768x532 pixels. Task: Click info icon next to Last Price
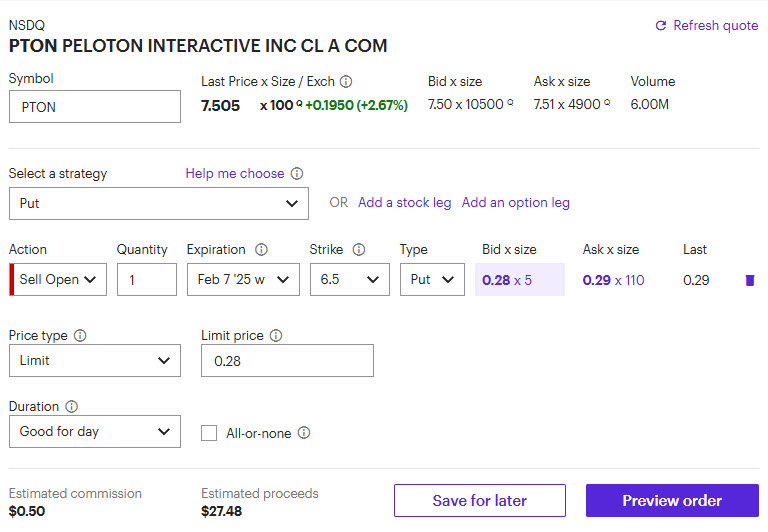click(346, 82)
